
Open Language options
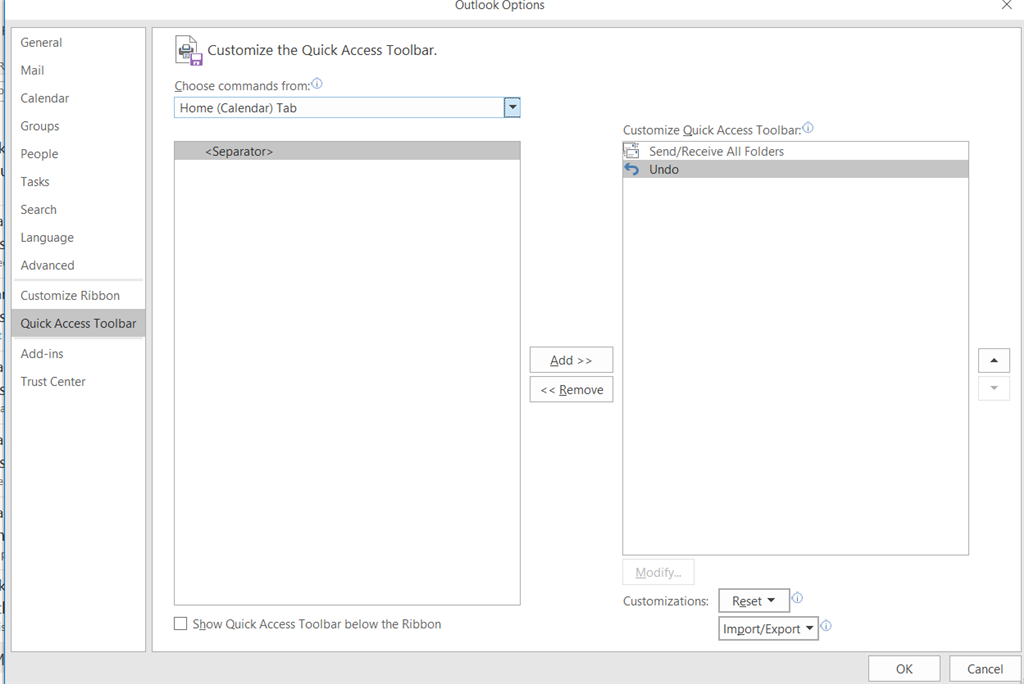point(78,238)
